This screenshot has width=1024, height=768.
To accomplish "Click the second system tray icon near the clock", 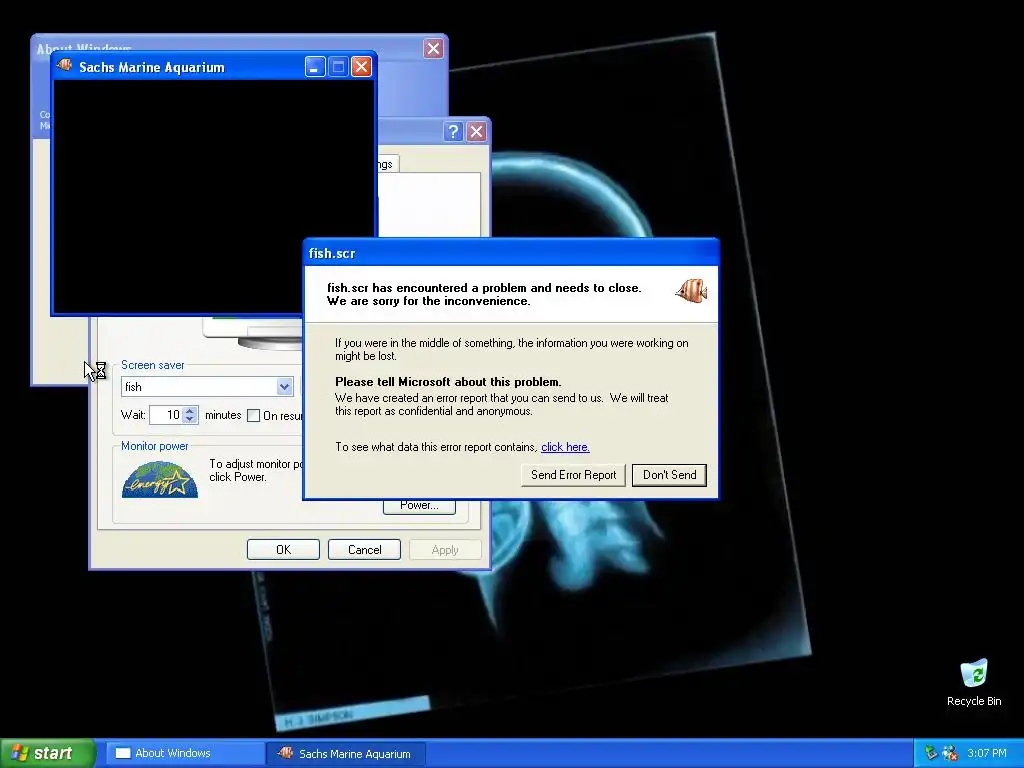I will pos(950,753).
